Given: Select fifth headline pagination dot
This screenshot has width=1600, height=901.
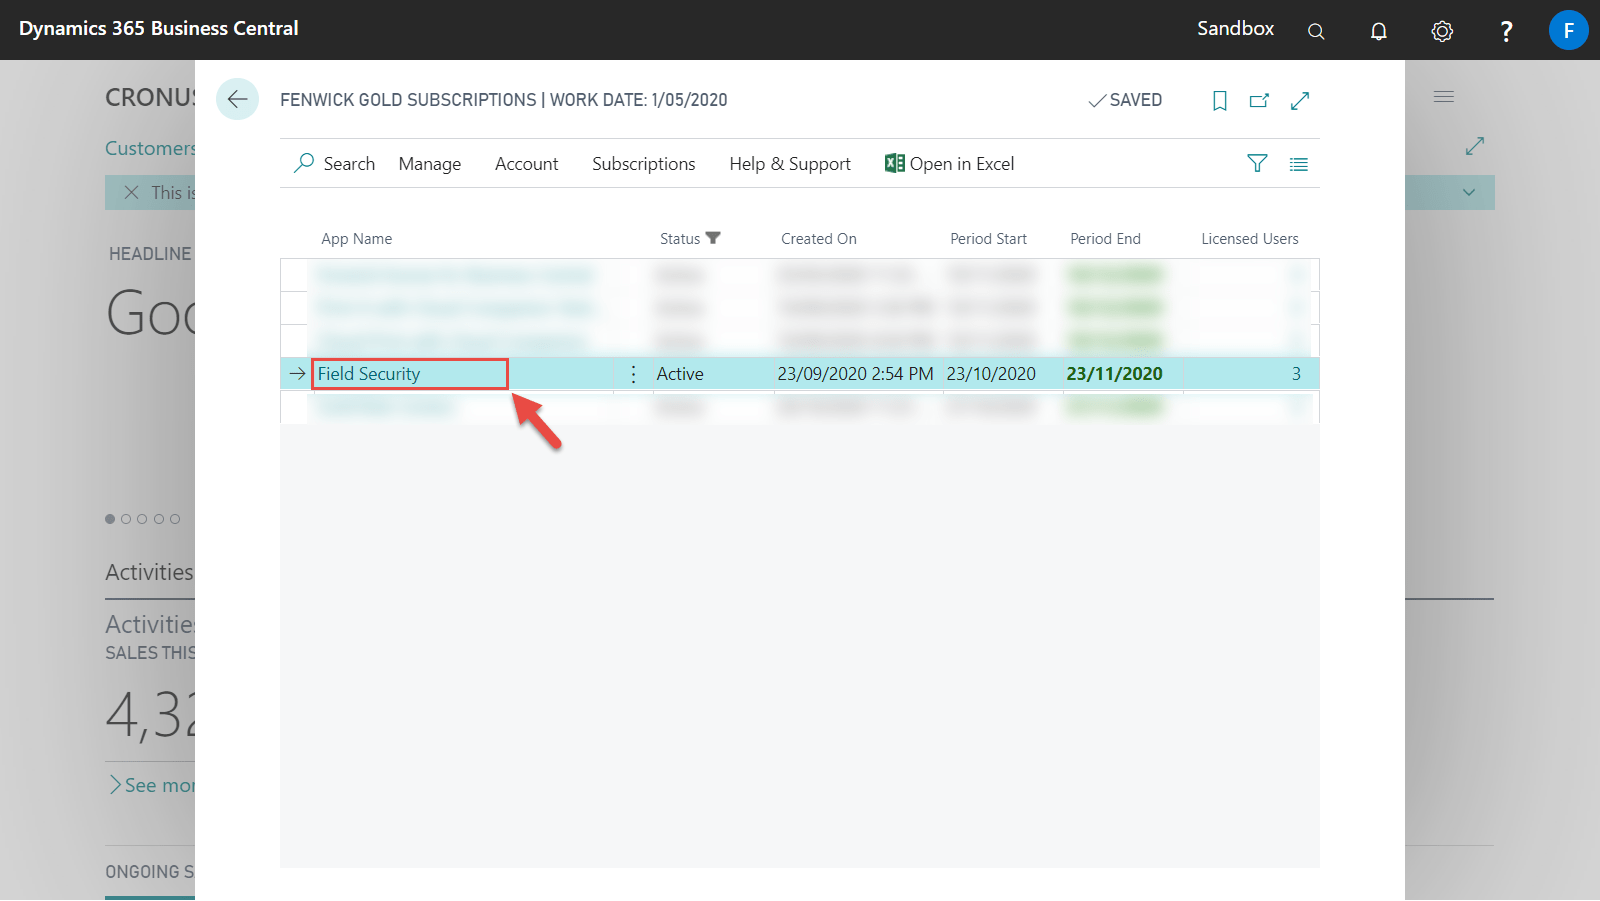Looking at the screenshot, I should point(175,519).
